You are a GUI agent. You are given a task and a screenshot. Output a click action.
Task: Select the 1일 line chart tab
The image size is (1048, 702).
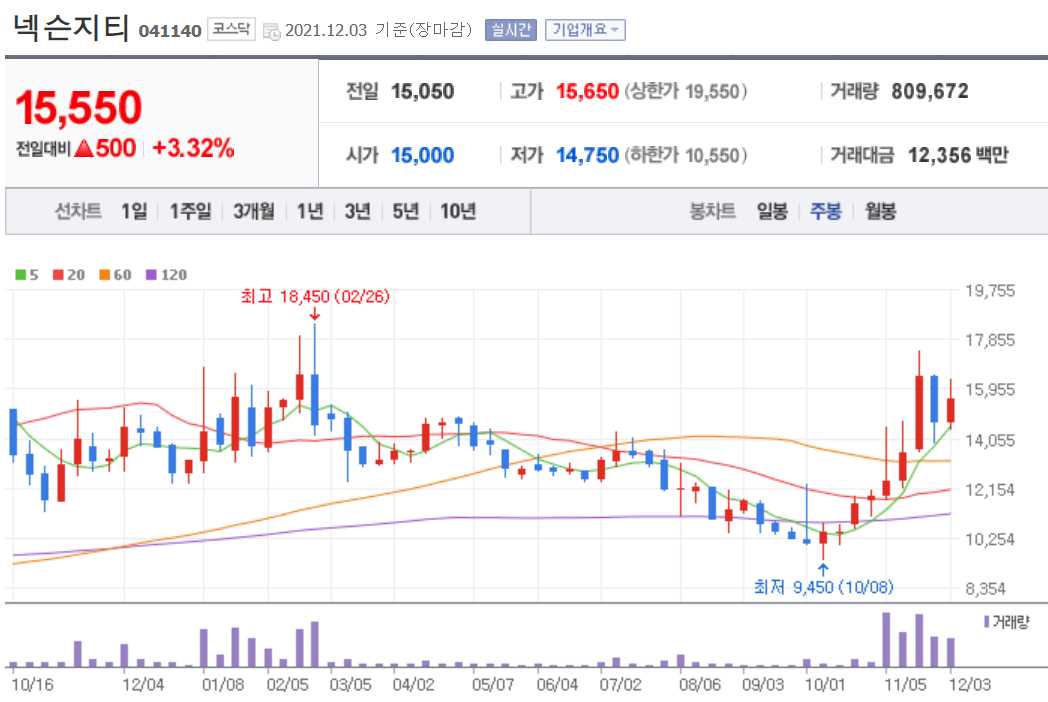(x=134, y=211)
